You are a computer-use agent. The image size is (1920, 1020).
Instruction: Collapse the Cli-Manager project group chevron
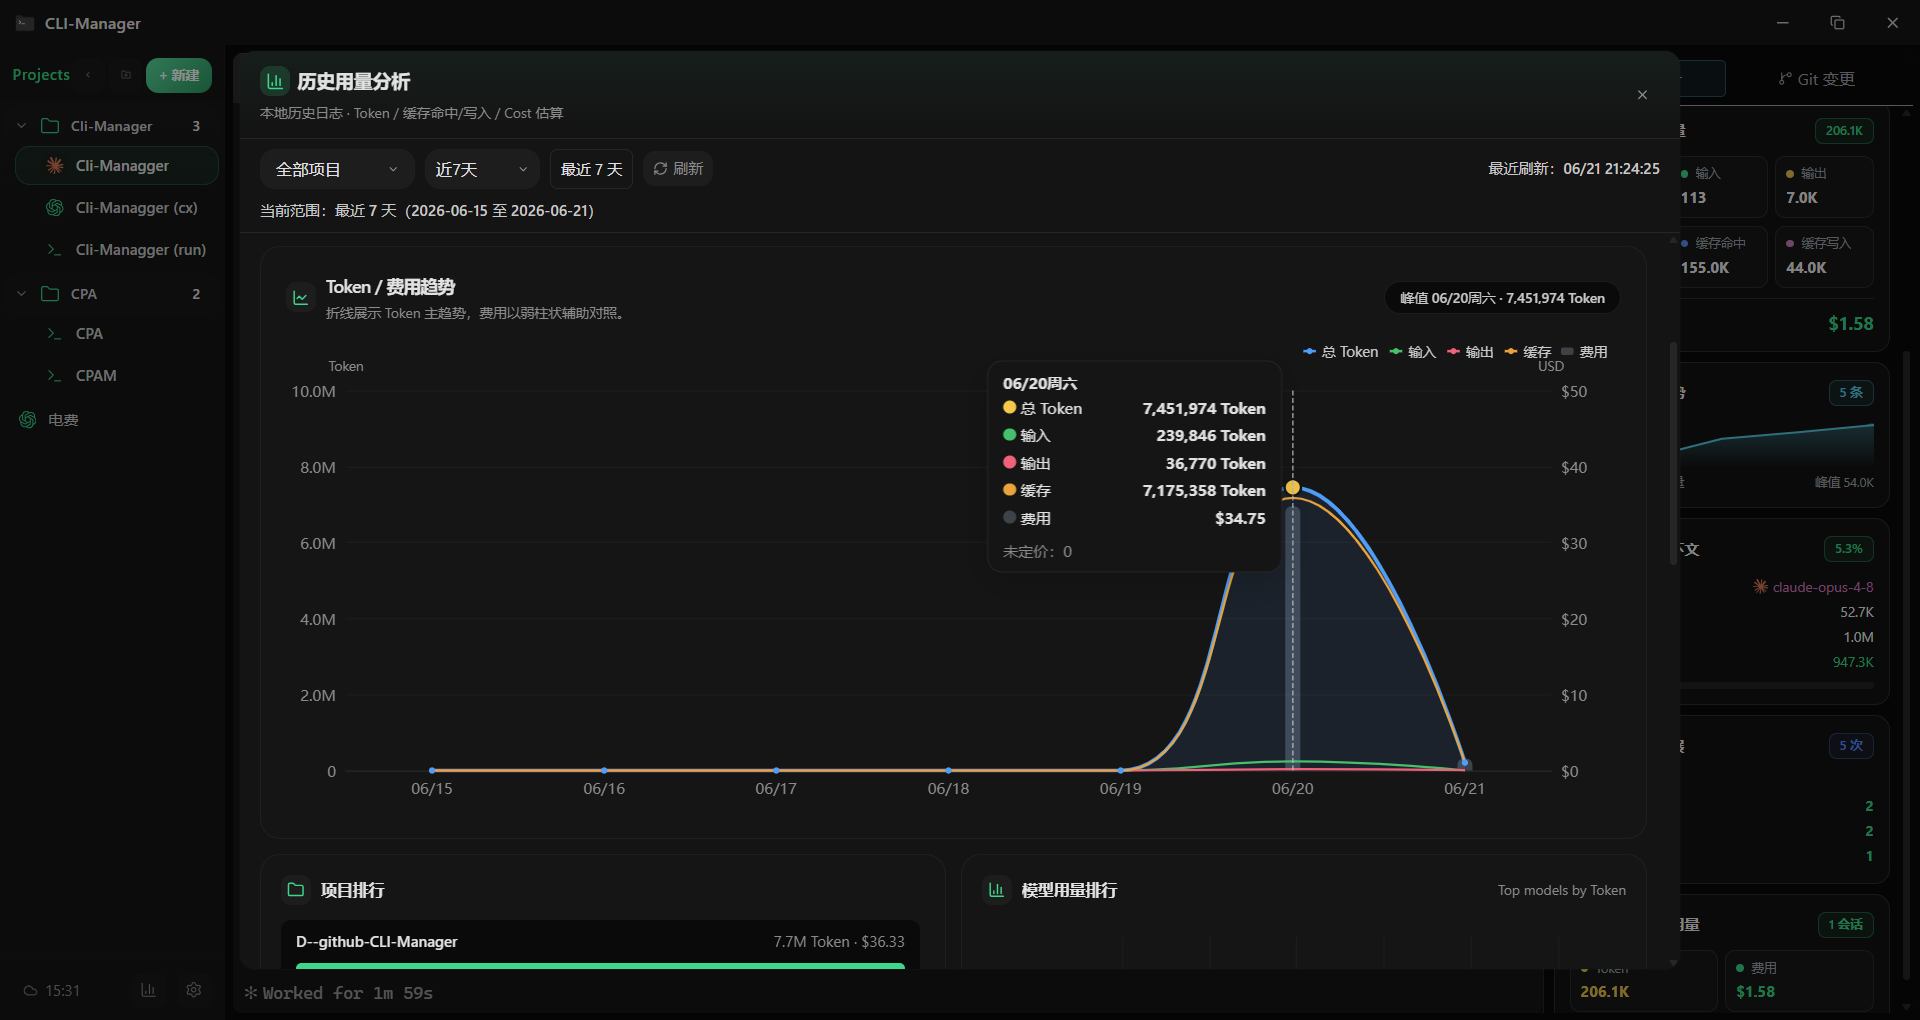pyautogui.click(x=22, y=126)
